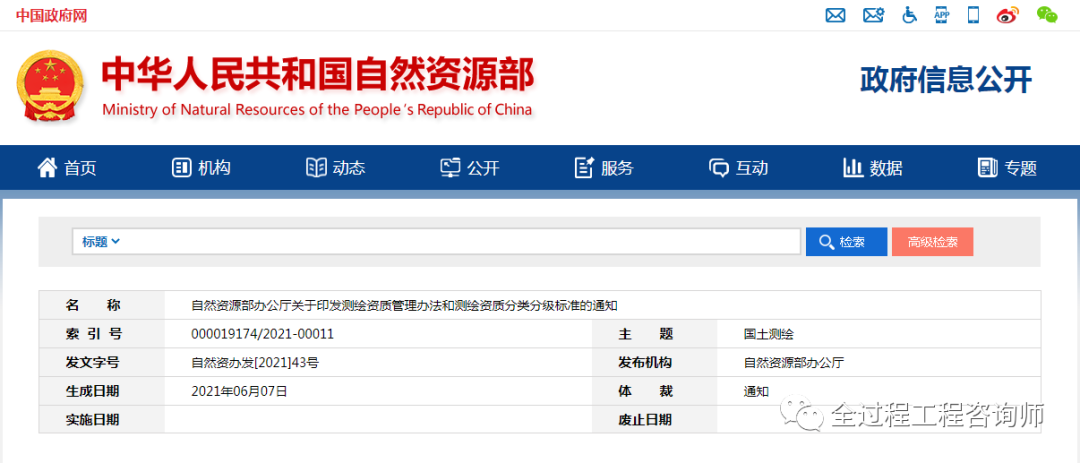Viewport: 1080px width, 463px height.
Task: Click the 机构 list icon
Action: click(x=181, y=167)
